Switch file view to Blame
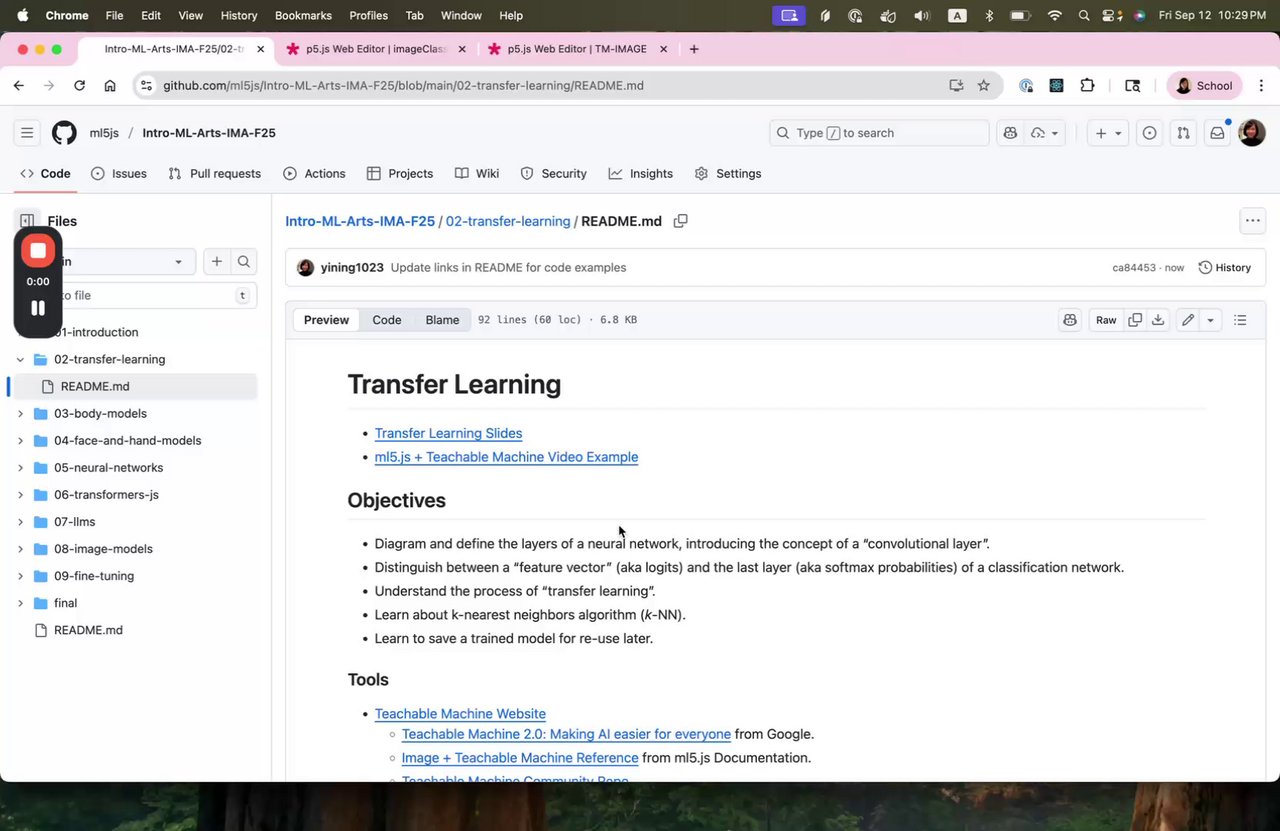The width and height of the screenshot is (1280, 831). 442,320
